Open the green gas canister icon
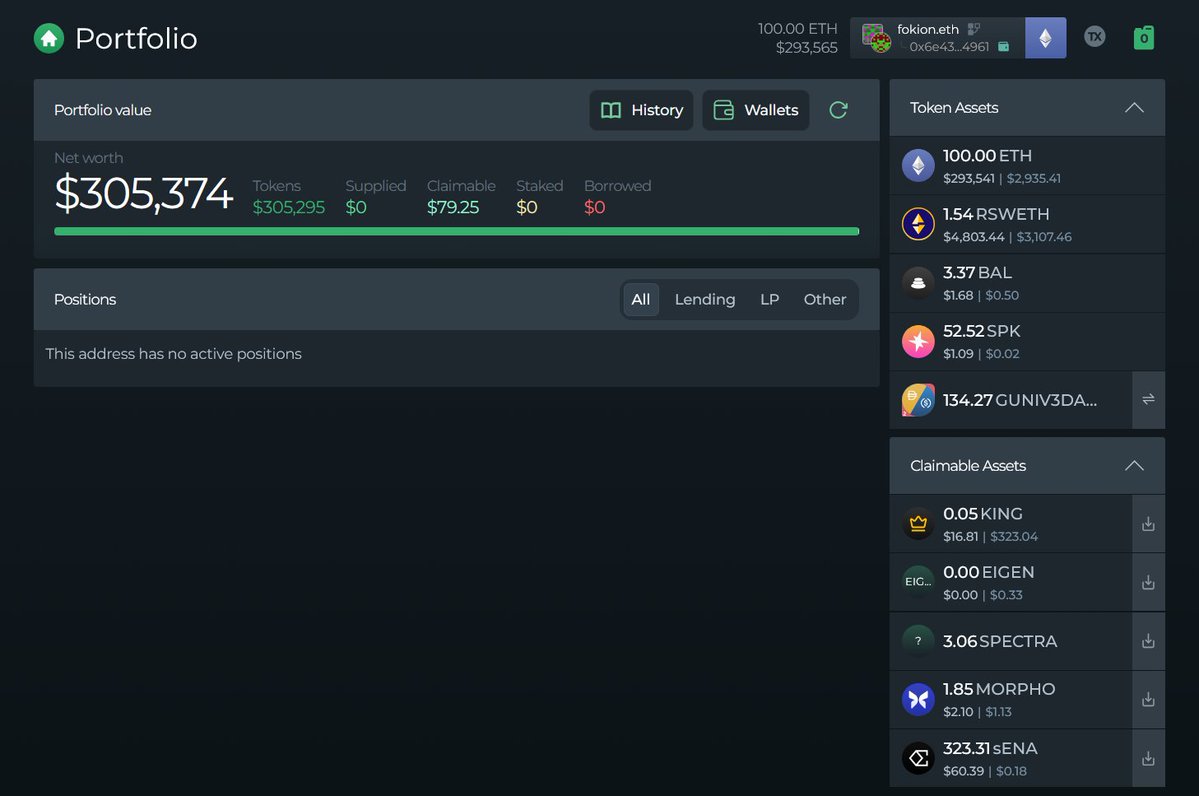Screen dimensions: 1199x796 pos(1143,37)
